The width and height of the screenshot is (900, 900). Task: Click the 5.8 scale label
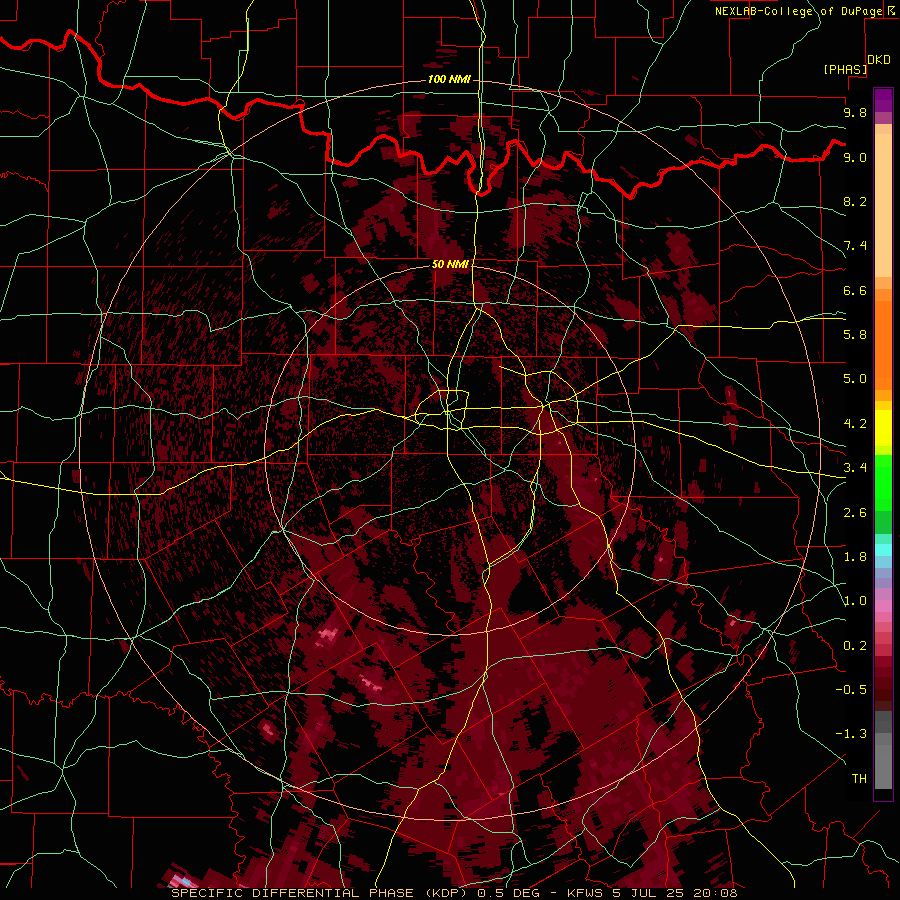(855, 335)
